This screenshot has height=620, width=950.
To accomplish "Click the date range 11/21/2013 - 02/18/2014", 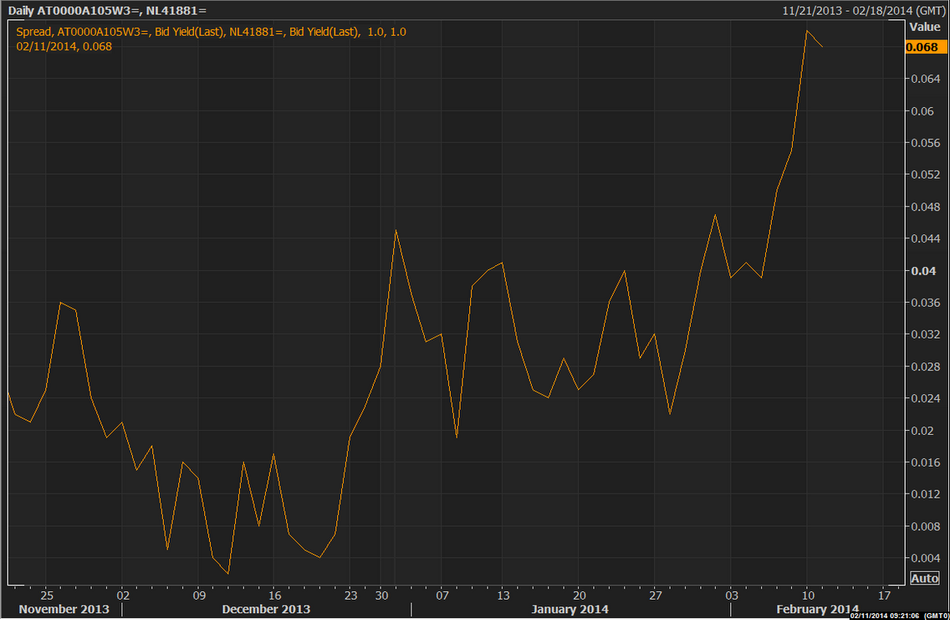I will point(862,10).
